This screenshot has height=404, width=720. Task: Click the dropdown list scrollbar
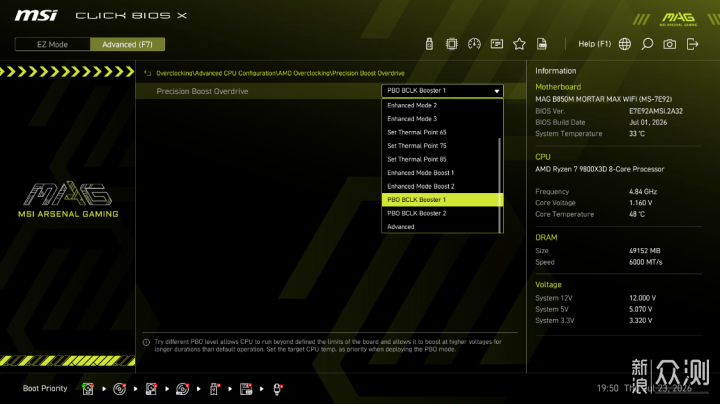[x=500, y=185]
